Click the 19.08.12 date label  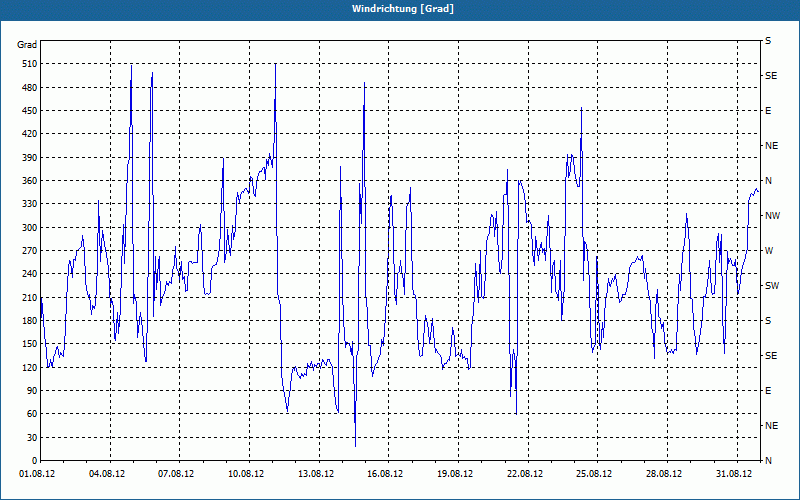tap(455, 474)
